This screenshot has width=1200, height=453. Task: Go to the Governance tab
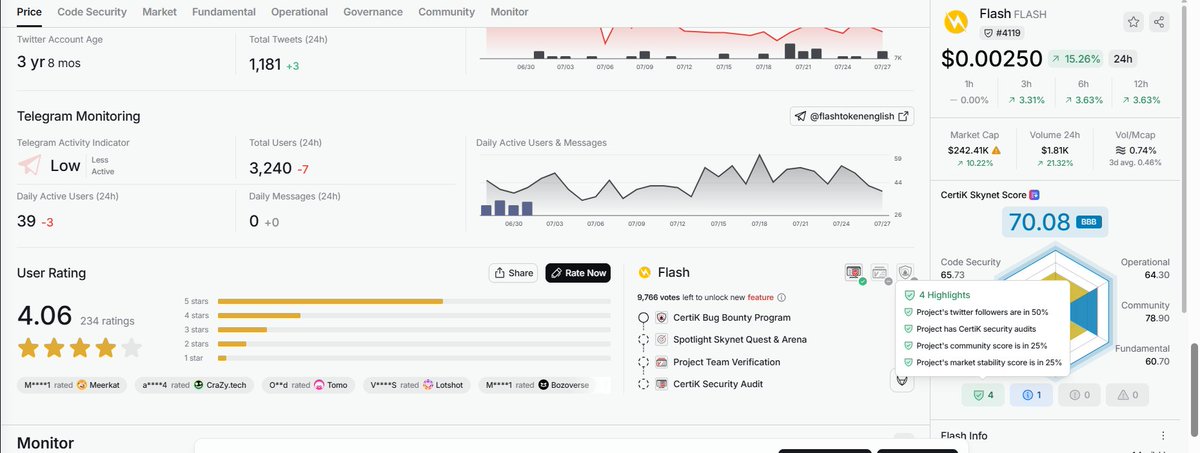[373, 12]
